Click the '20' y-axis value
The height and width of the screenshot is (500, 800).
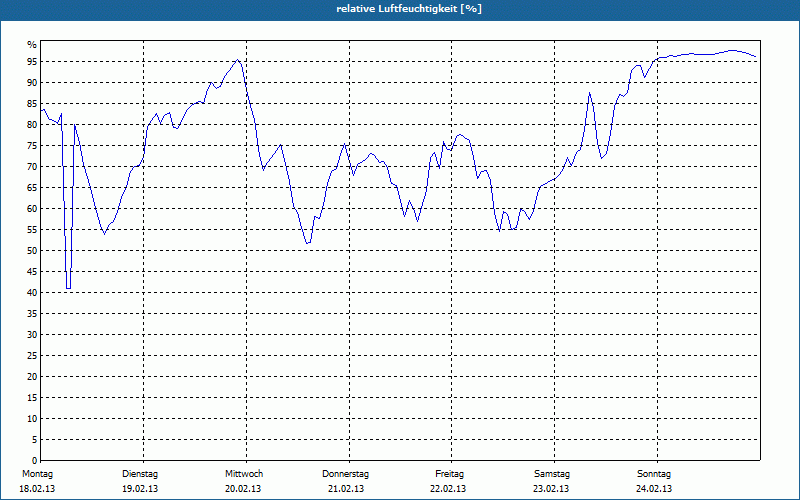(32, 377)
